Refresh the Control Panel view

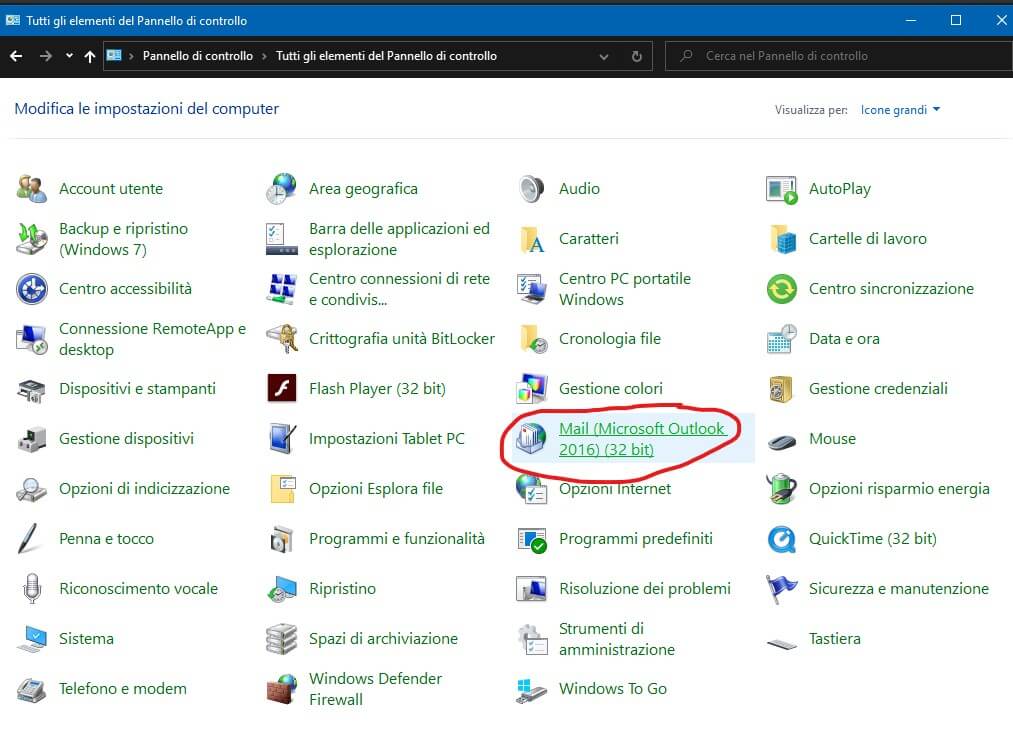coord(636,57)
